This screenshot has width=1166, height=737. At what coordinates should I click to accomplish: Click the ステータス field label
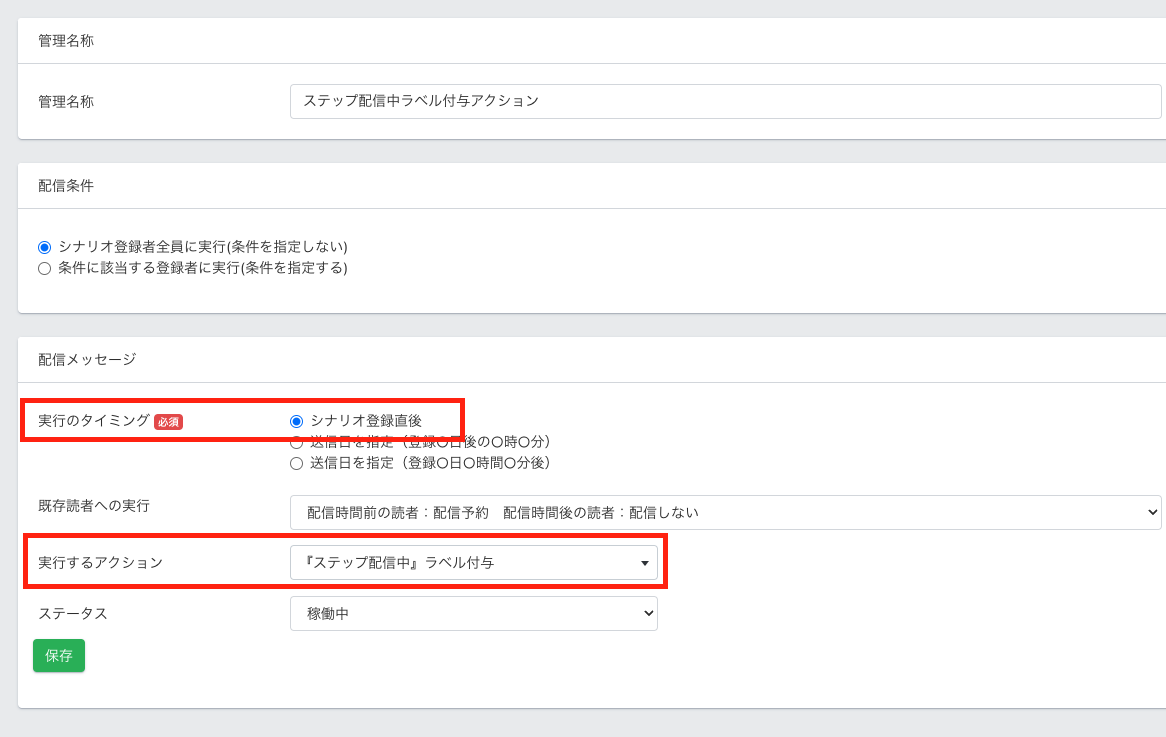pos(72,614)
